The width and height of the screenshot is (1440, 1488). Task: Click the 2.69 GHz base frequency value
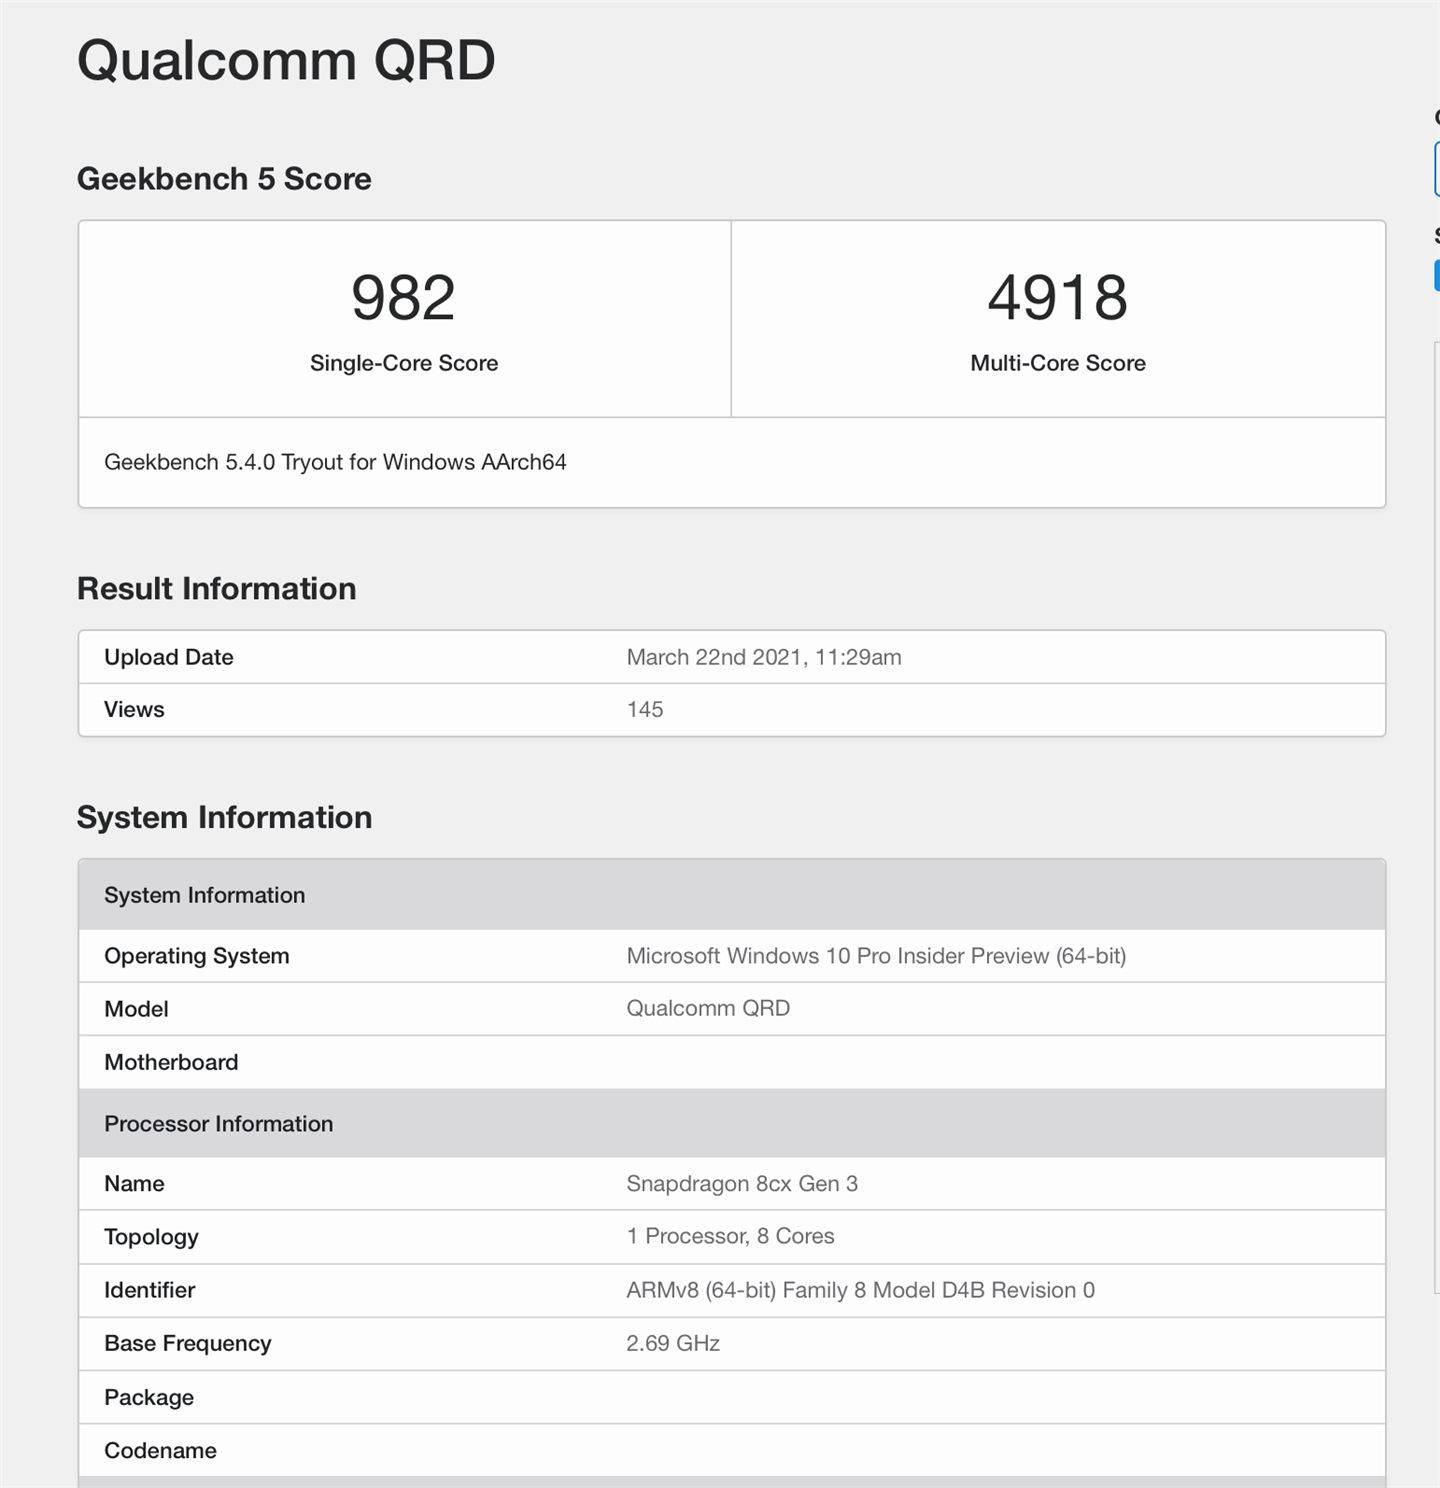point(673,1343)
